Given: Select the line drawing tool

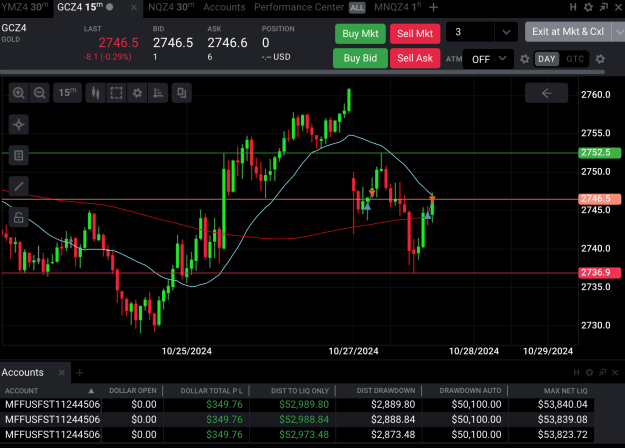Looking at the screenshot, I should click(x=19, y=186).
